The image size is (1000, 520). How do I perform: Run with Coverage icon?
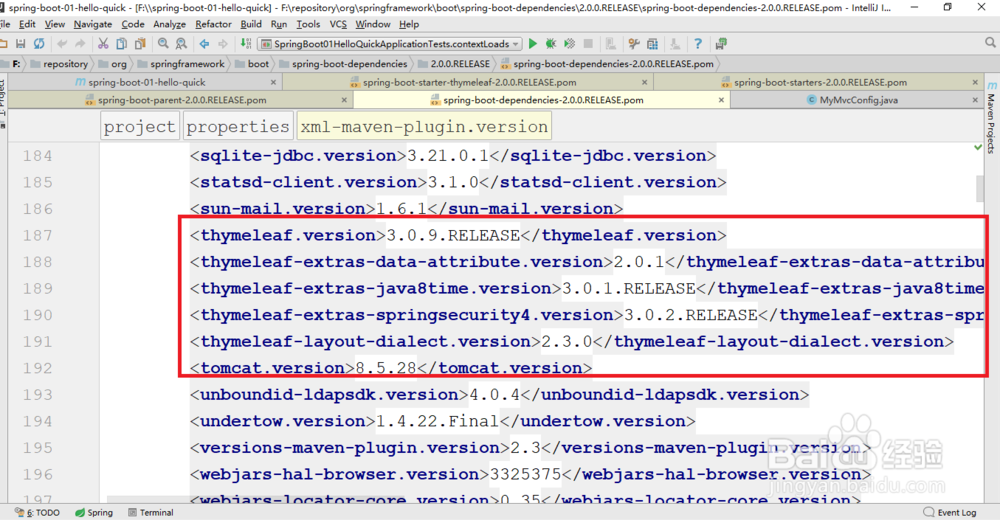coord(570,44)
